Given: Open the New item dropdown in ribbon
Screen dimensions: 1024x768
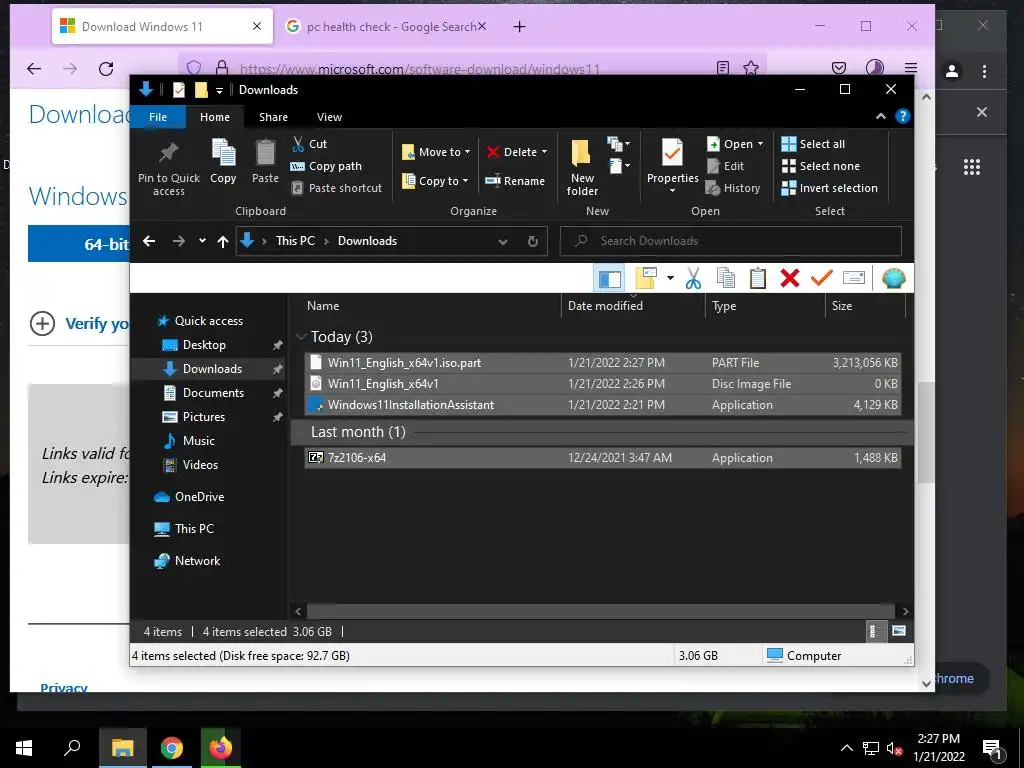Looking at the screenshot, I should coord(618,144).
